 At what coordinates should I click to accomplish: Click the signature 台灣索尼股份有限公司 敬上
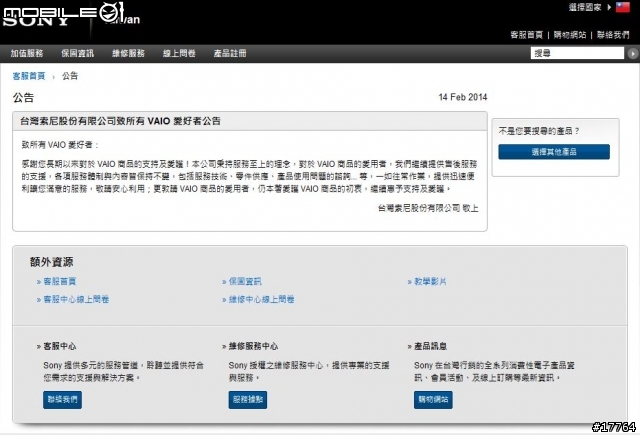428,208
